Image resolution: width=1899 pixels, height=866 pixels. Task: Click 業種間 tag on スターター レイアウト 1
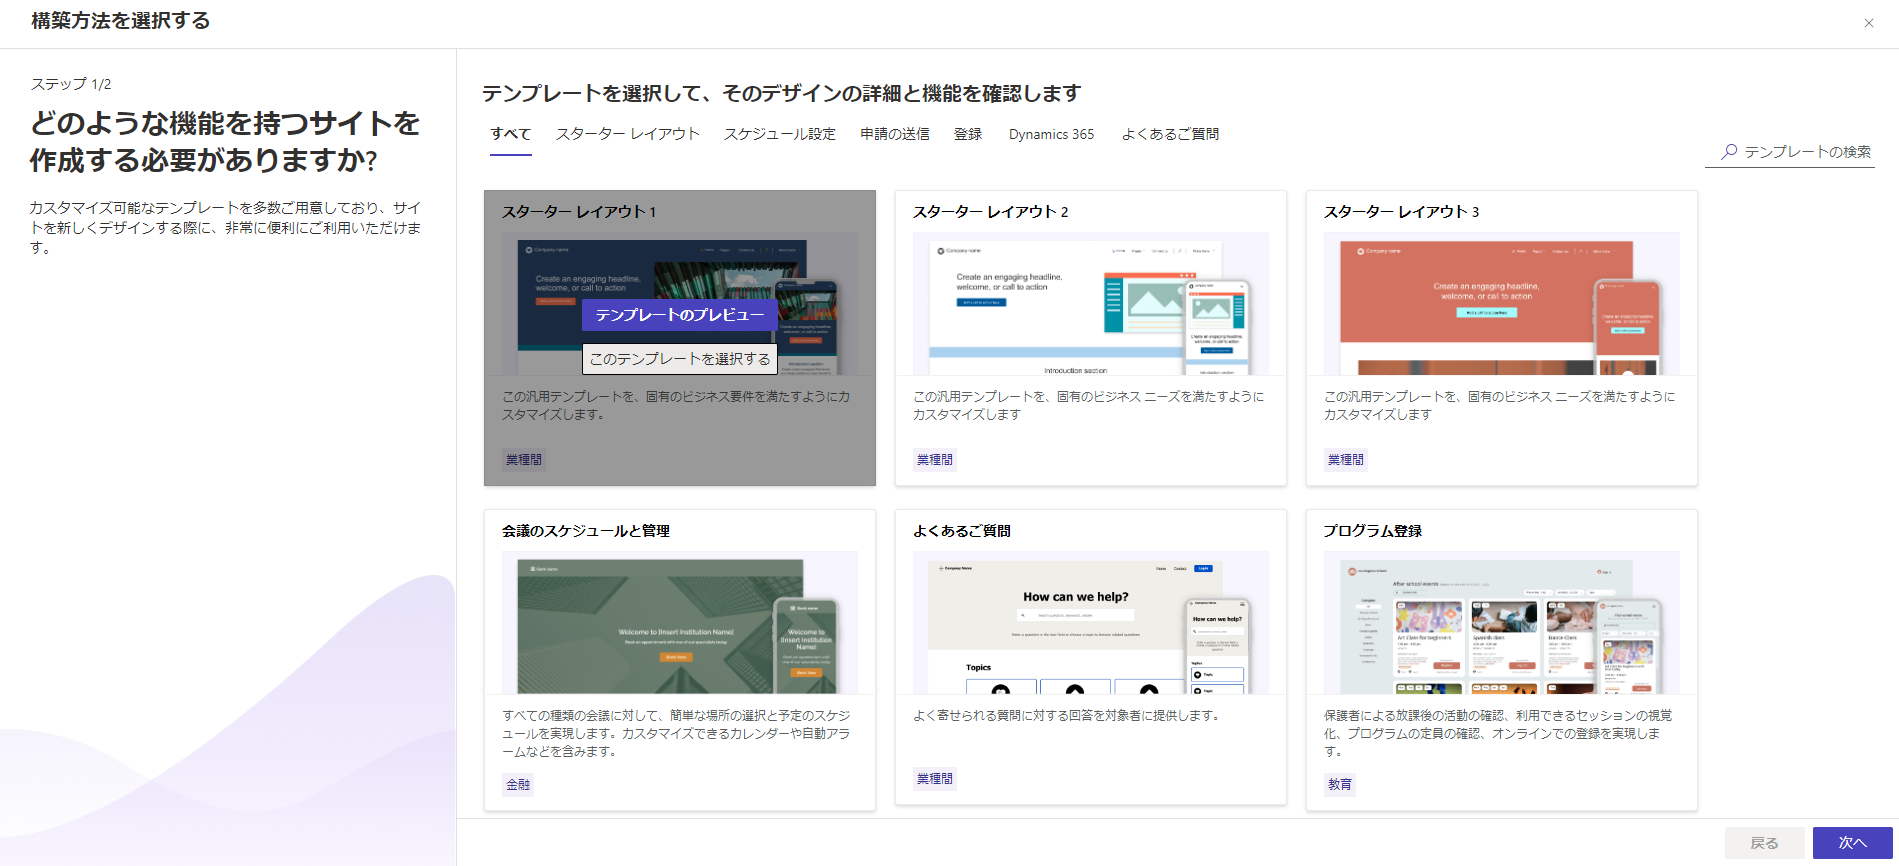pos(524,460)
